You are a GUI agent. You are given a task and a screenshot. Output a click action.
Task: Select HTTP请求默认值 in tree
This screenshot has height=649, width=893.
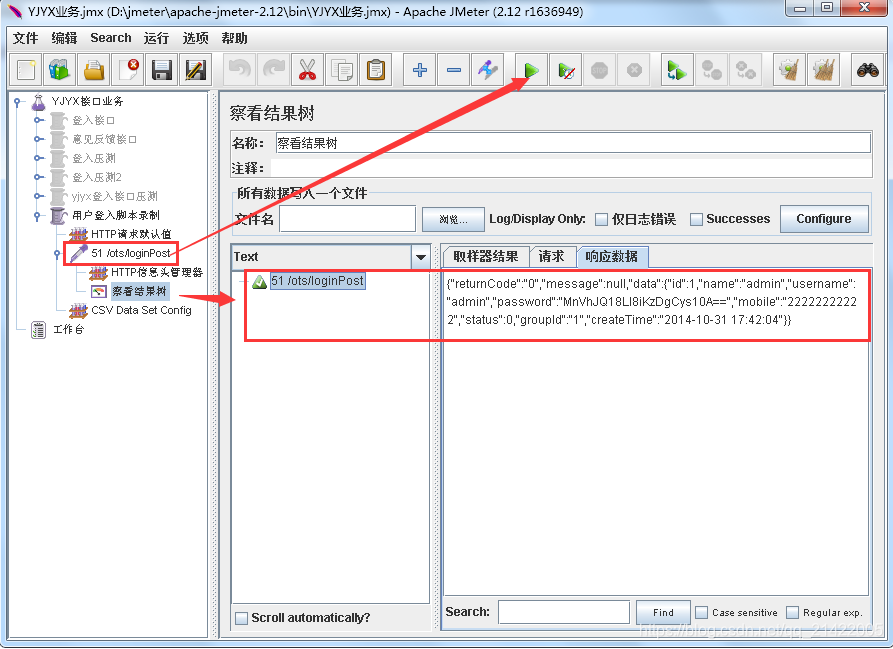pyautogui.click(x=131, y=234)
